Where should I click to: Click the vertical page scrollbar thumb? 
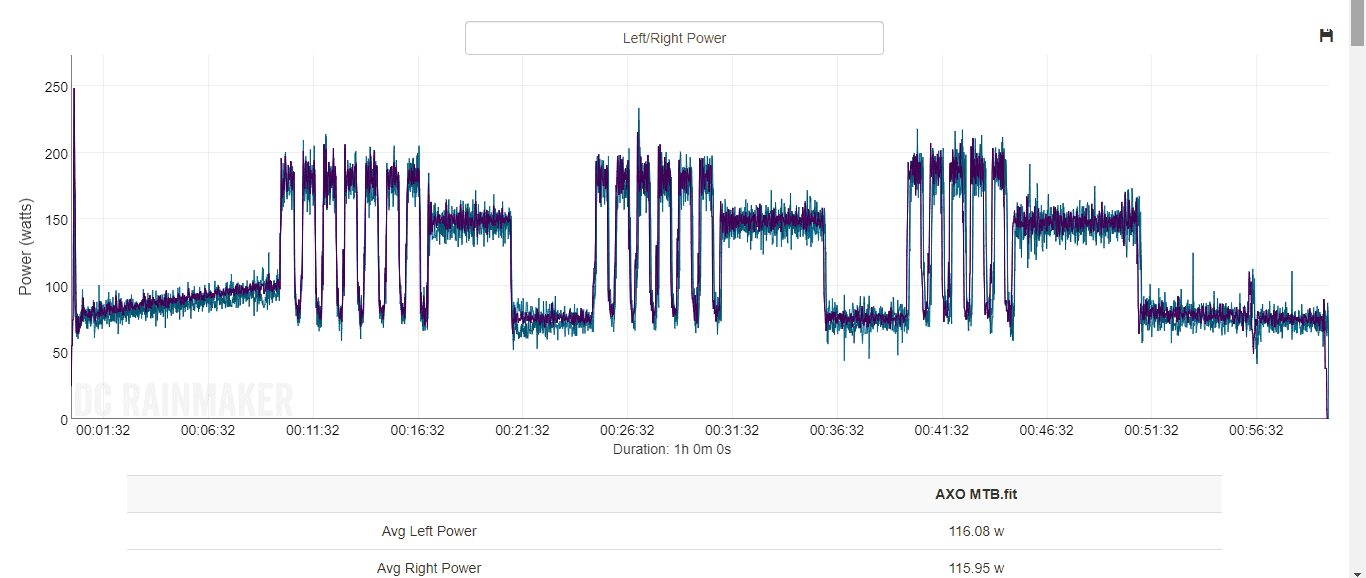1357,24
